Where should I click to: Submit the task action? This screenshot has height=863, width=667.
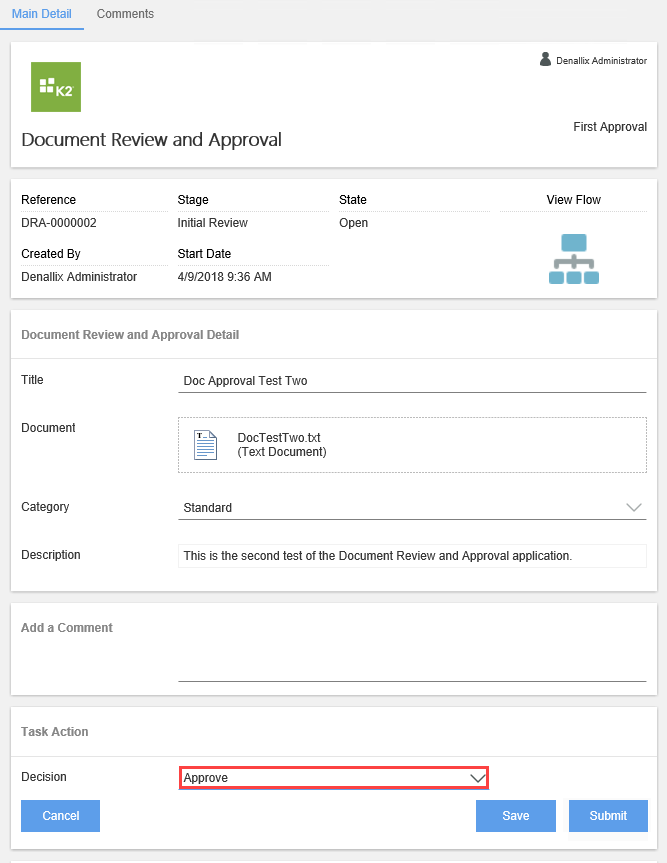608,815
